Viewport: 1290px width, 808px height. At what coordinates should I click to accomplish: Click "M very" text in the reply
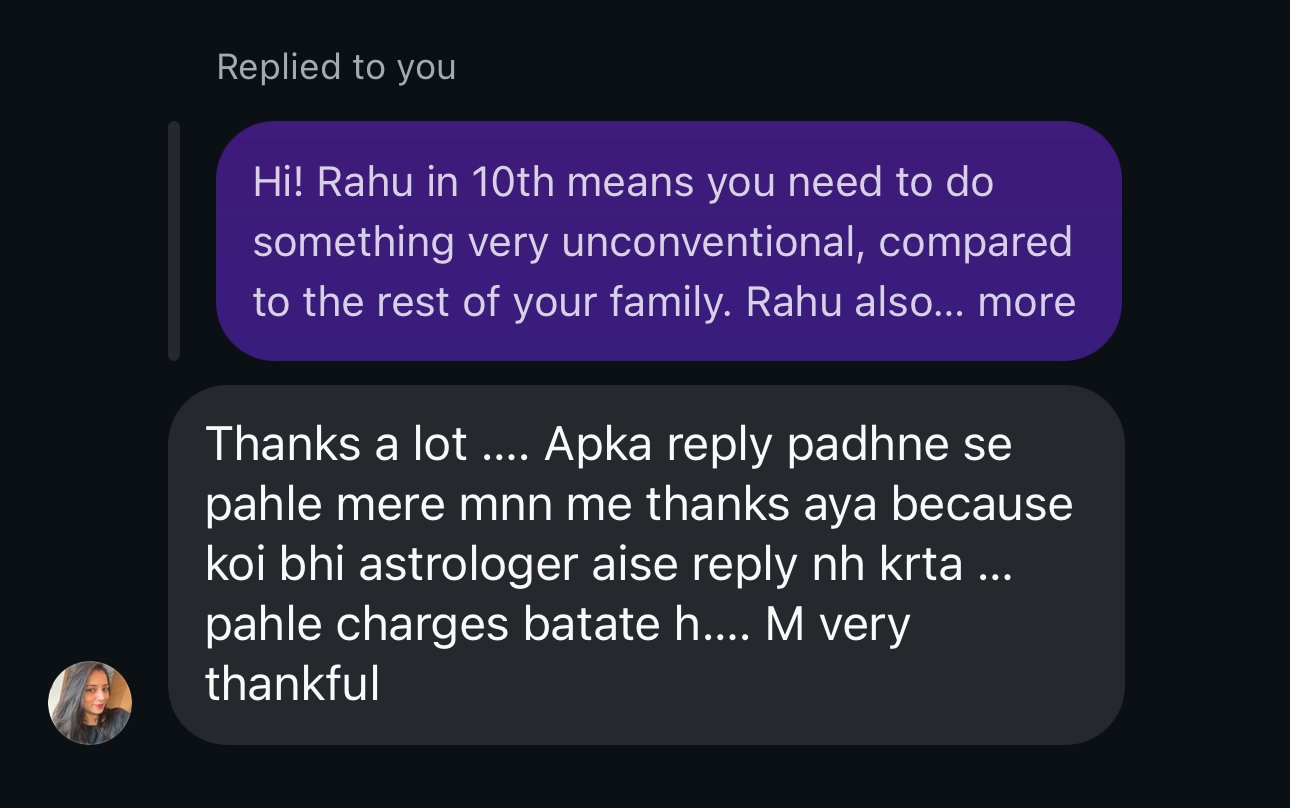(x=837, y=625)
